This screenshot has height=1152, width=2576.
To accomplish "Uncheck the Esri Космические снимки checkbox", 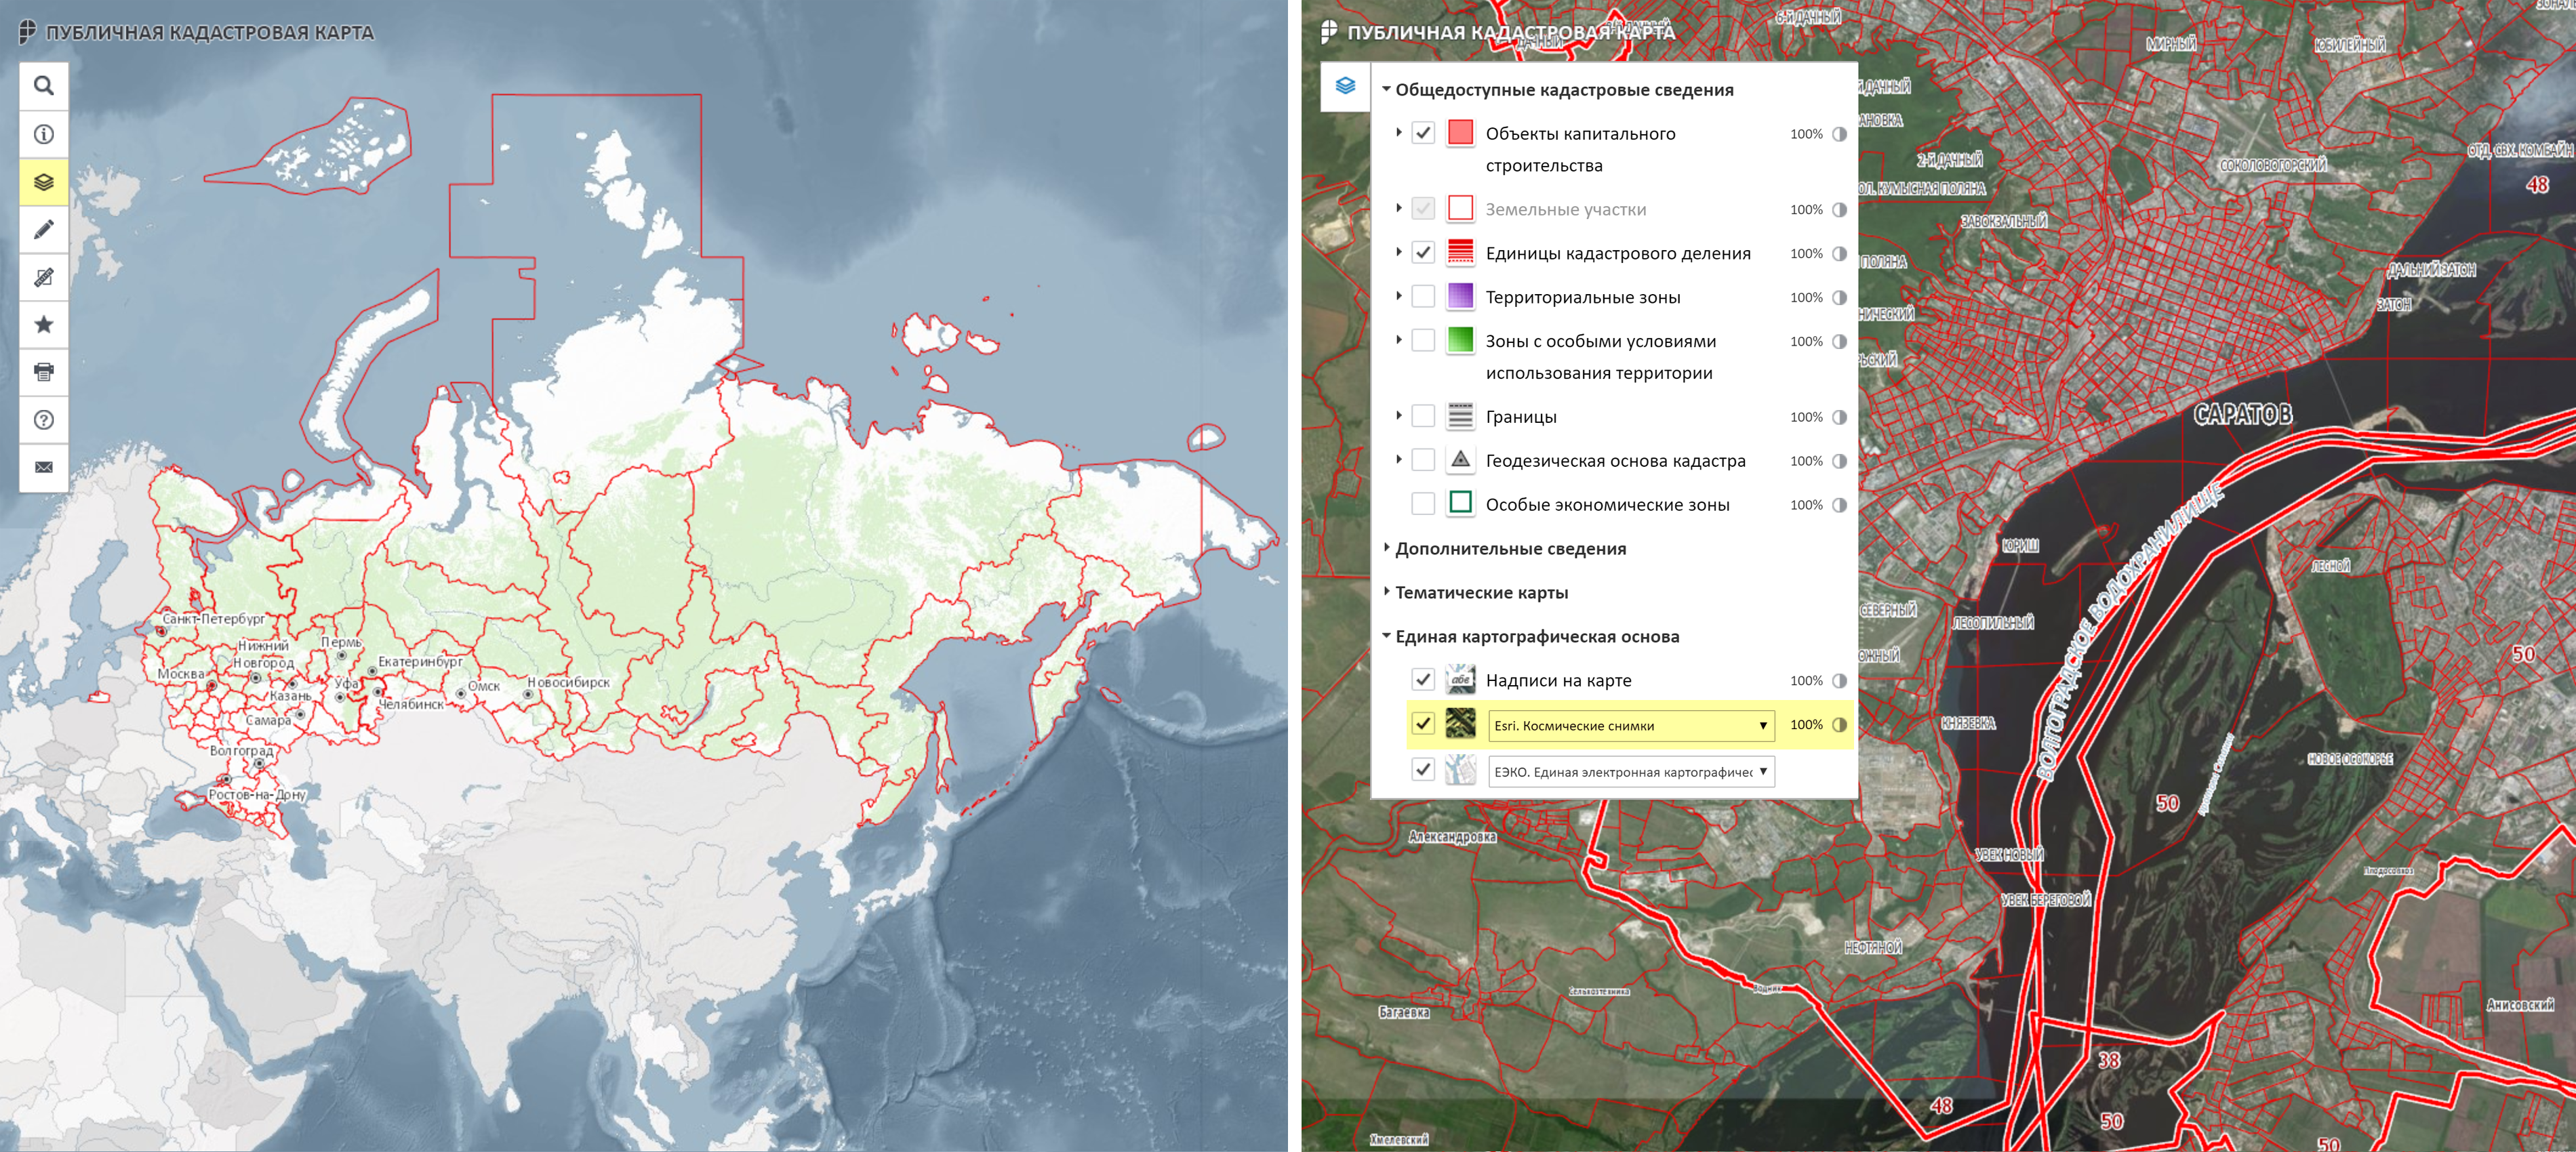I will 1423,724.
